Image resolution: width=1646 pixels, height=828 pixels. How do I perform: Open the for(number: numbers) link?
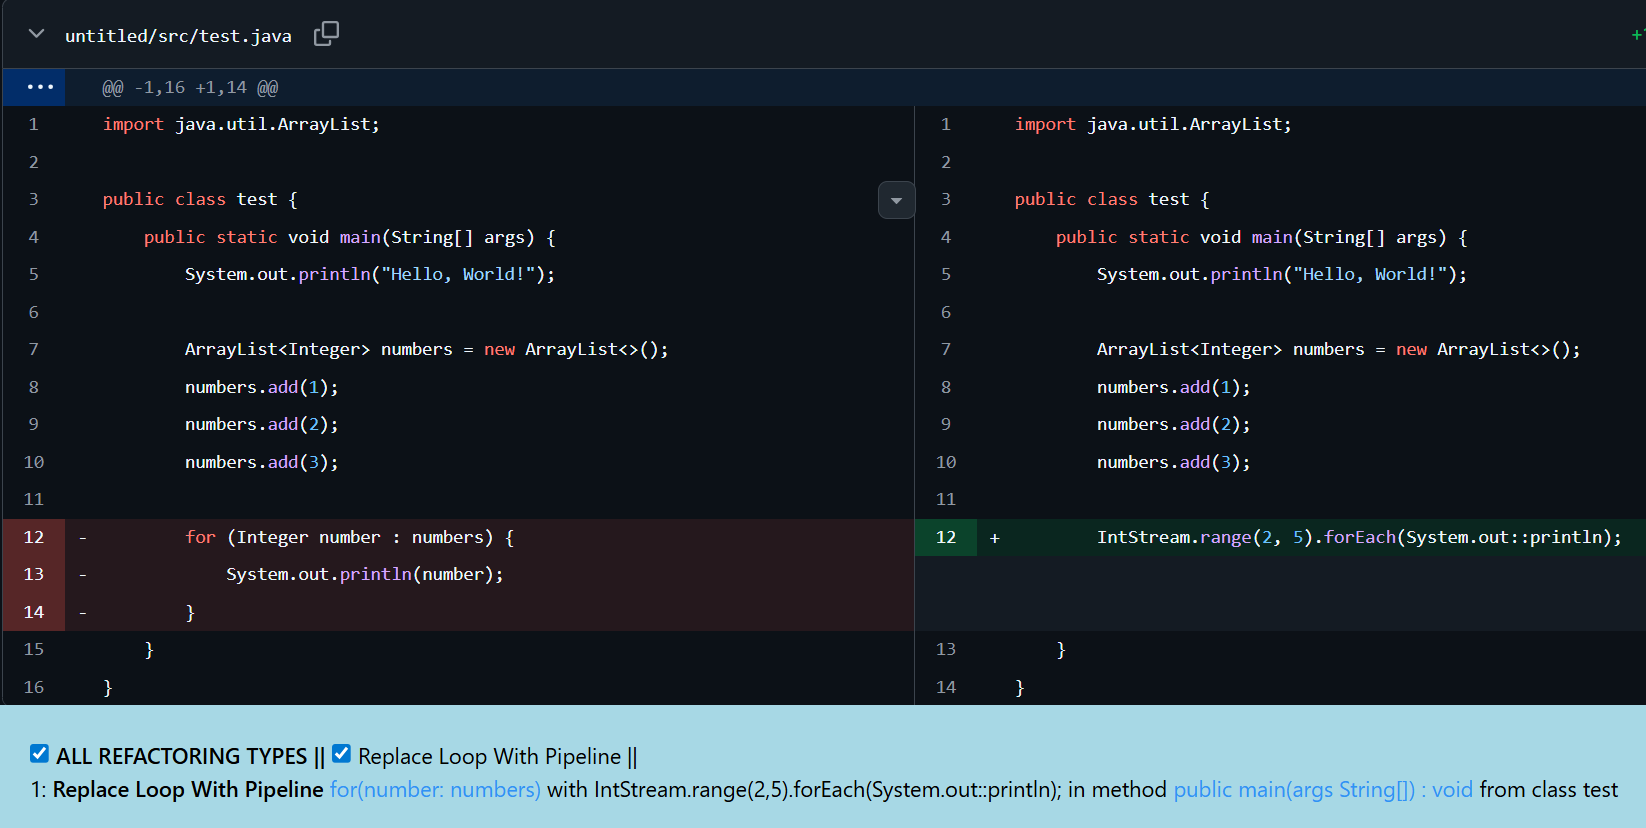[435, 790]
